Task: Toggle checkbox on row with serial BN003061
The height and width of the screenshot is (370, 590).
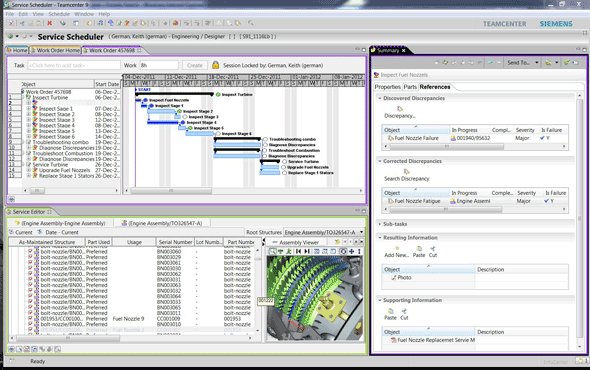Action: click(x=31, y=263)
